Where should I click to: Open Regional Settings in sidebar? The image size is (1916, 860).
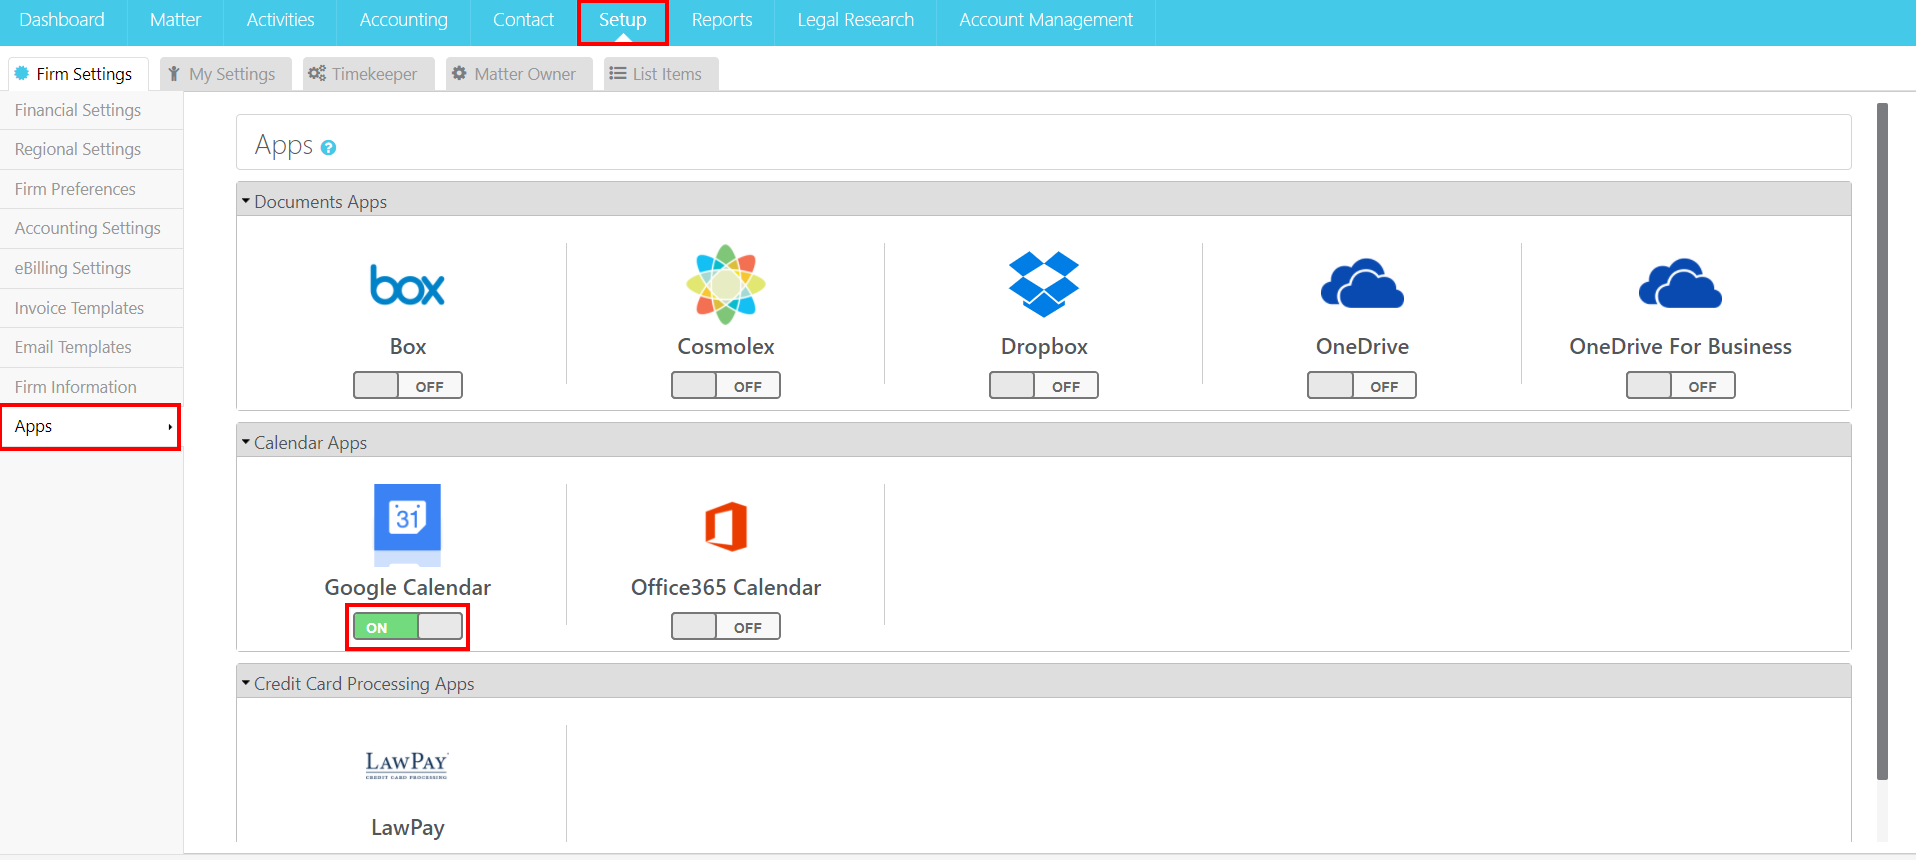click(x=91, y=149)
